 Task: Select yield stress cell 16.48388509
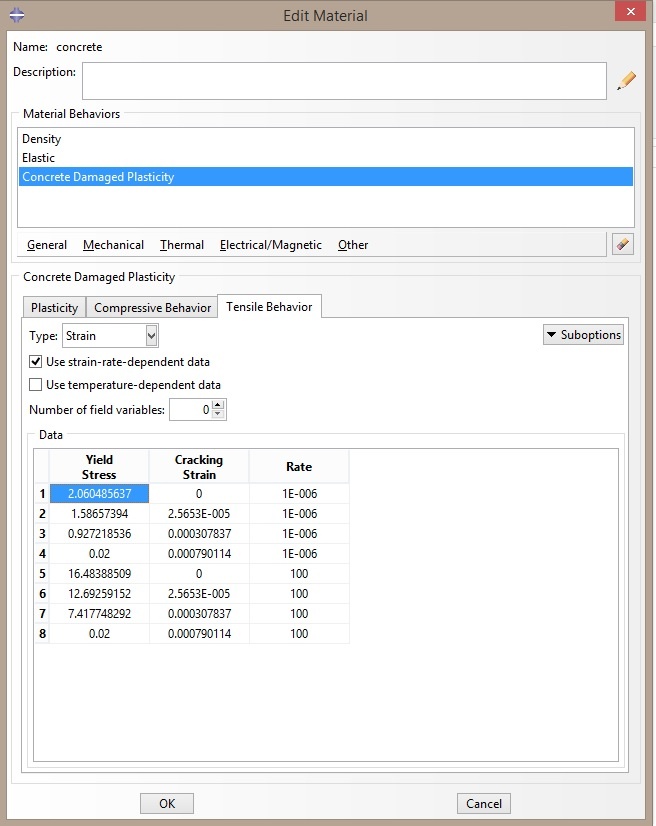(x=99, y=574)
